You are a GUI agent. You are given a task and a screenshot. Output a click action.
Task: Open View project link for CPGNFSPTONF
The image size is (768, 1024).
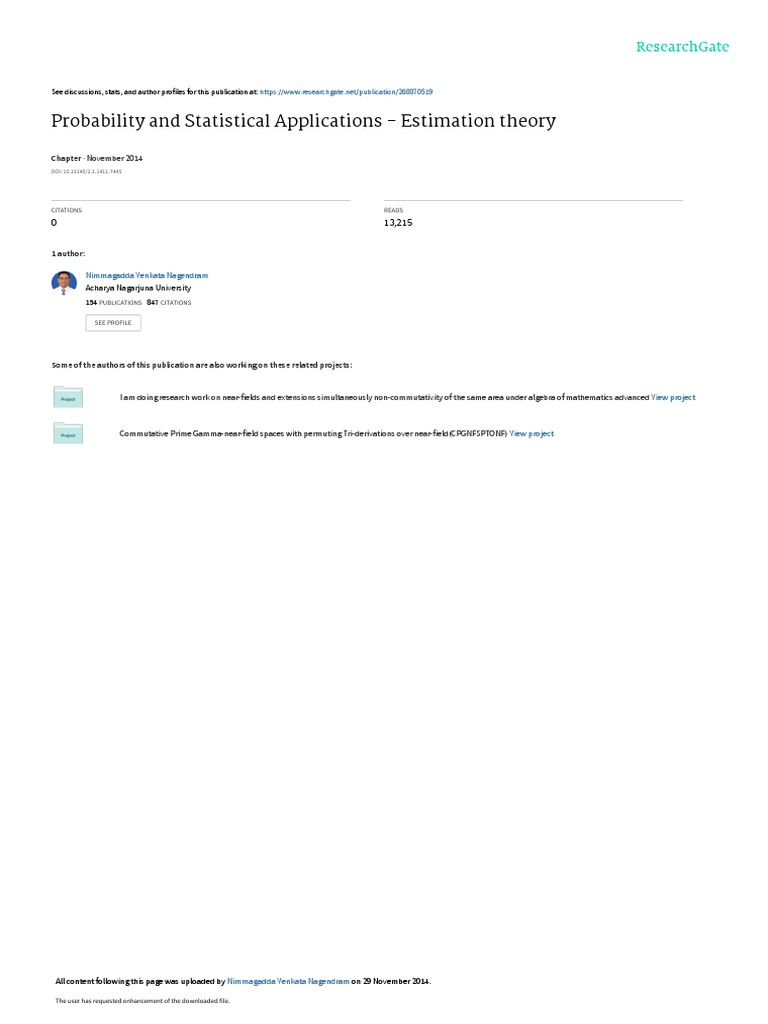click(532, 434)
